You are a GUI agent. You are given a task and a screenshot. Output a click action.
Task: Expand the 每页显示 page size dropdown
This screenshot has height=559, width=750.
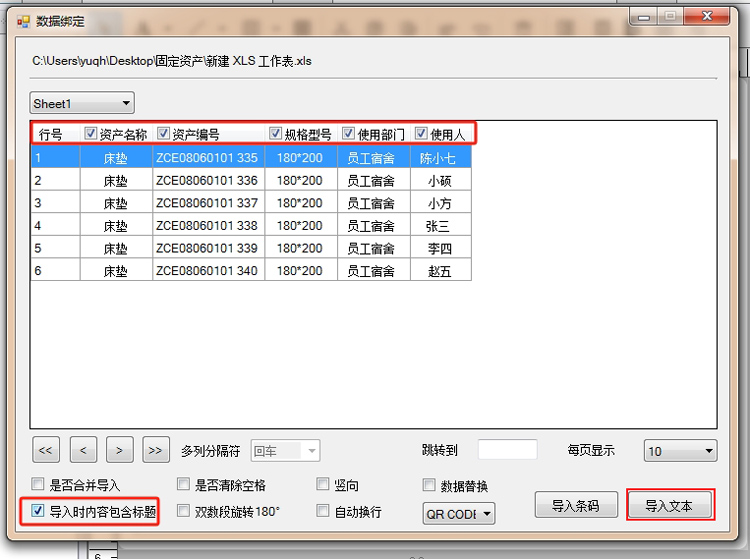(680, 451)
